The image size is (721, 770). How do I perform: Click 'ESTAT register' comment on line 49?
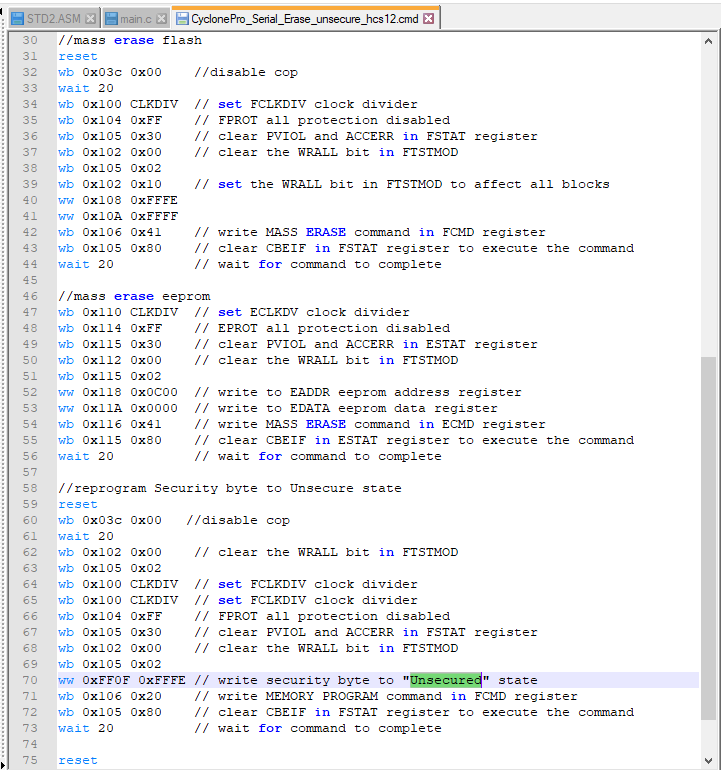tap(481, 344)
